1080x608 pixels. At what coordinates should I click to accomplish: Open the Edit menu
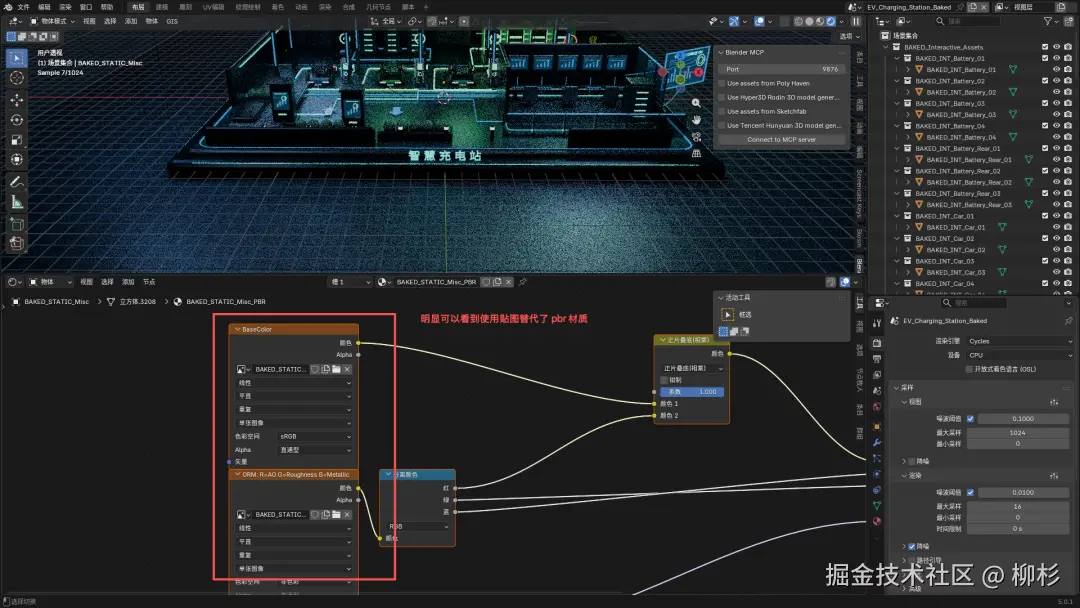(x=44, y=7)
